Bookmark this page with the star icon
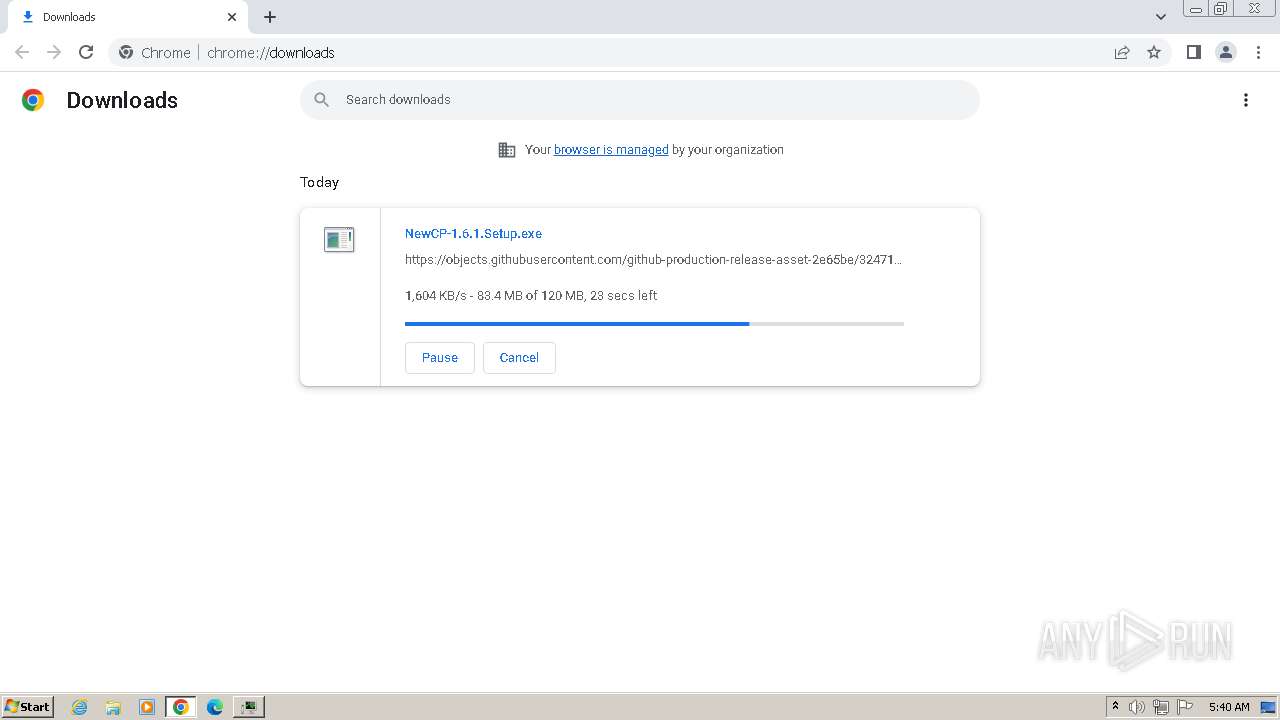 [x=1154, y=52]
